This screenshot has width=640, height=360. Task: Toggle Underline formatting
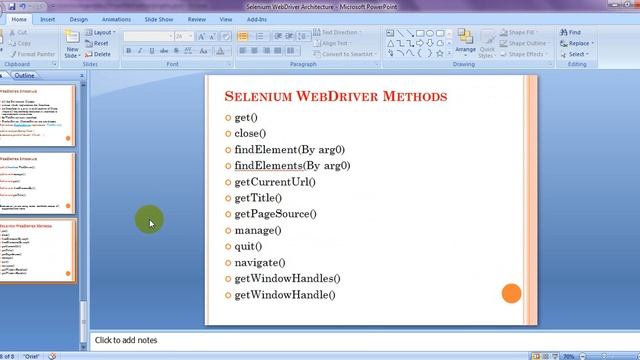151,51
